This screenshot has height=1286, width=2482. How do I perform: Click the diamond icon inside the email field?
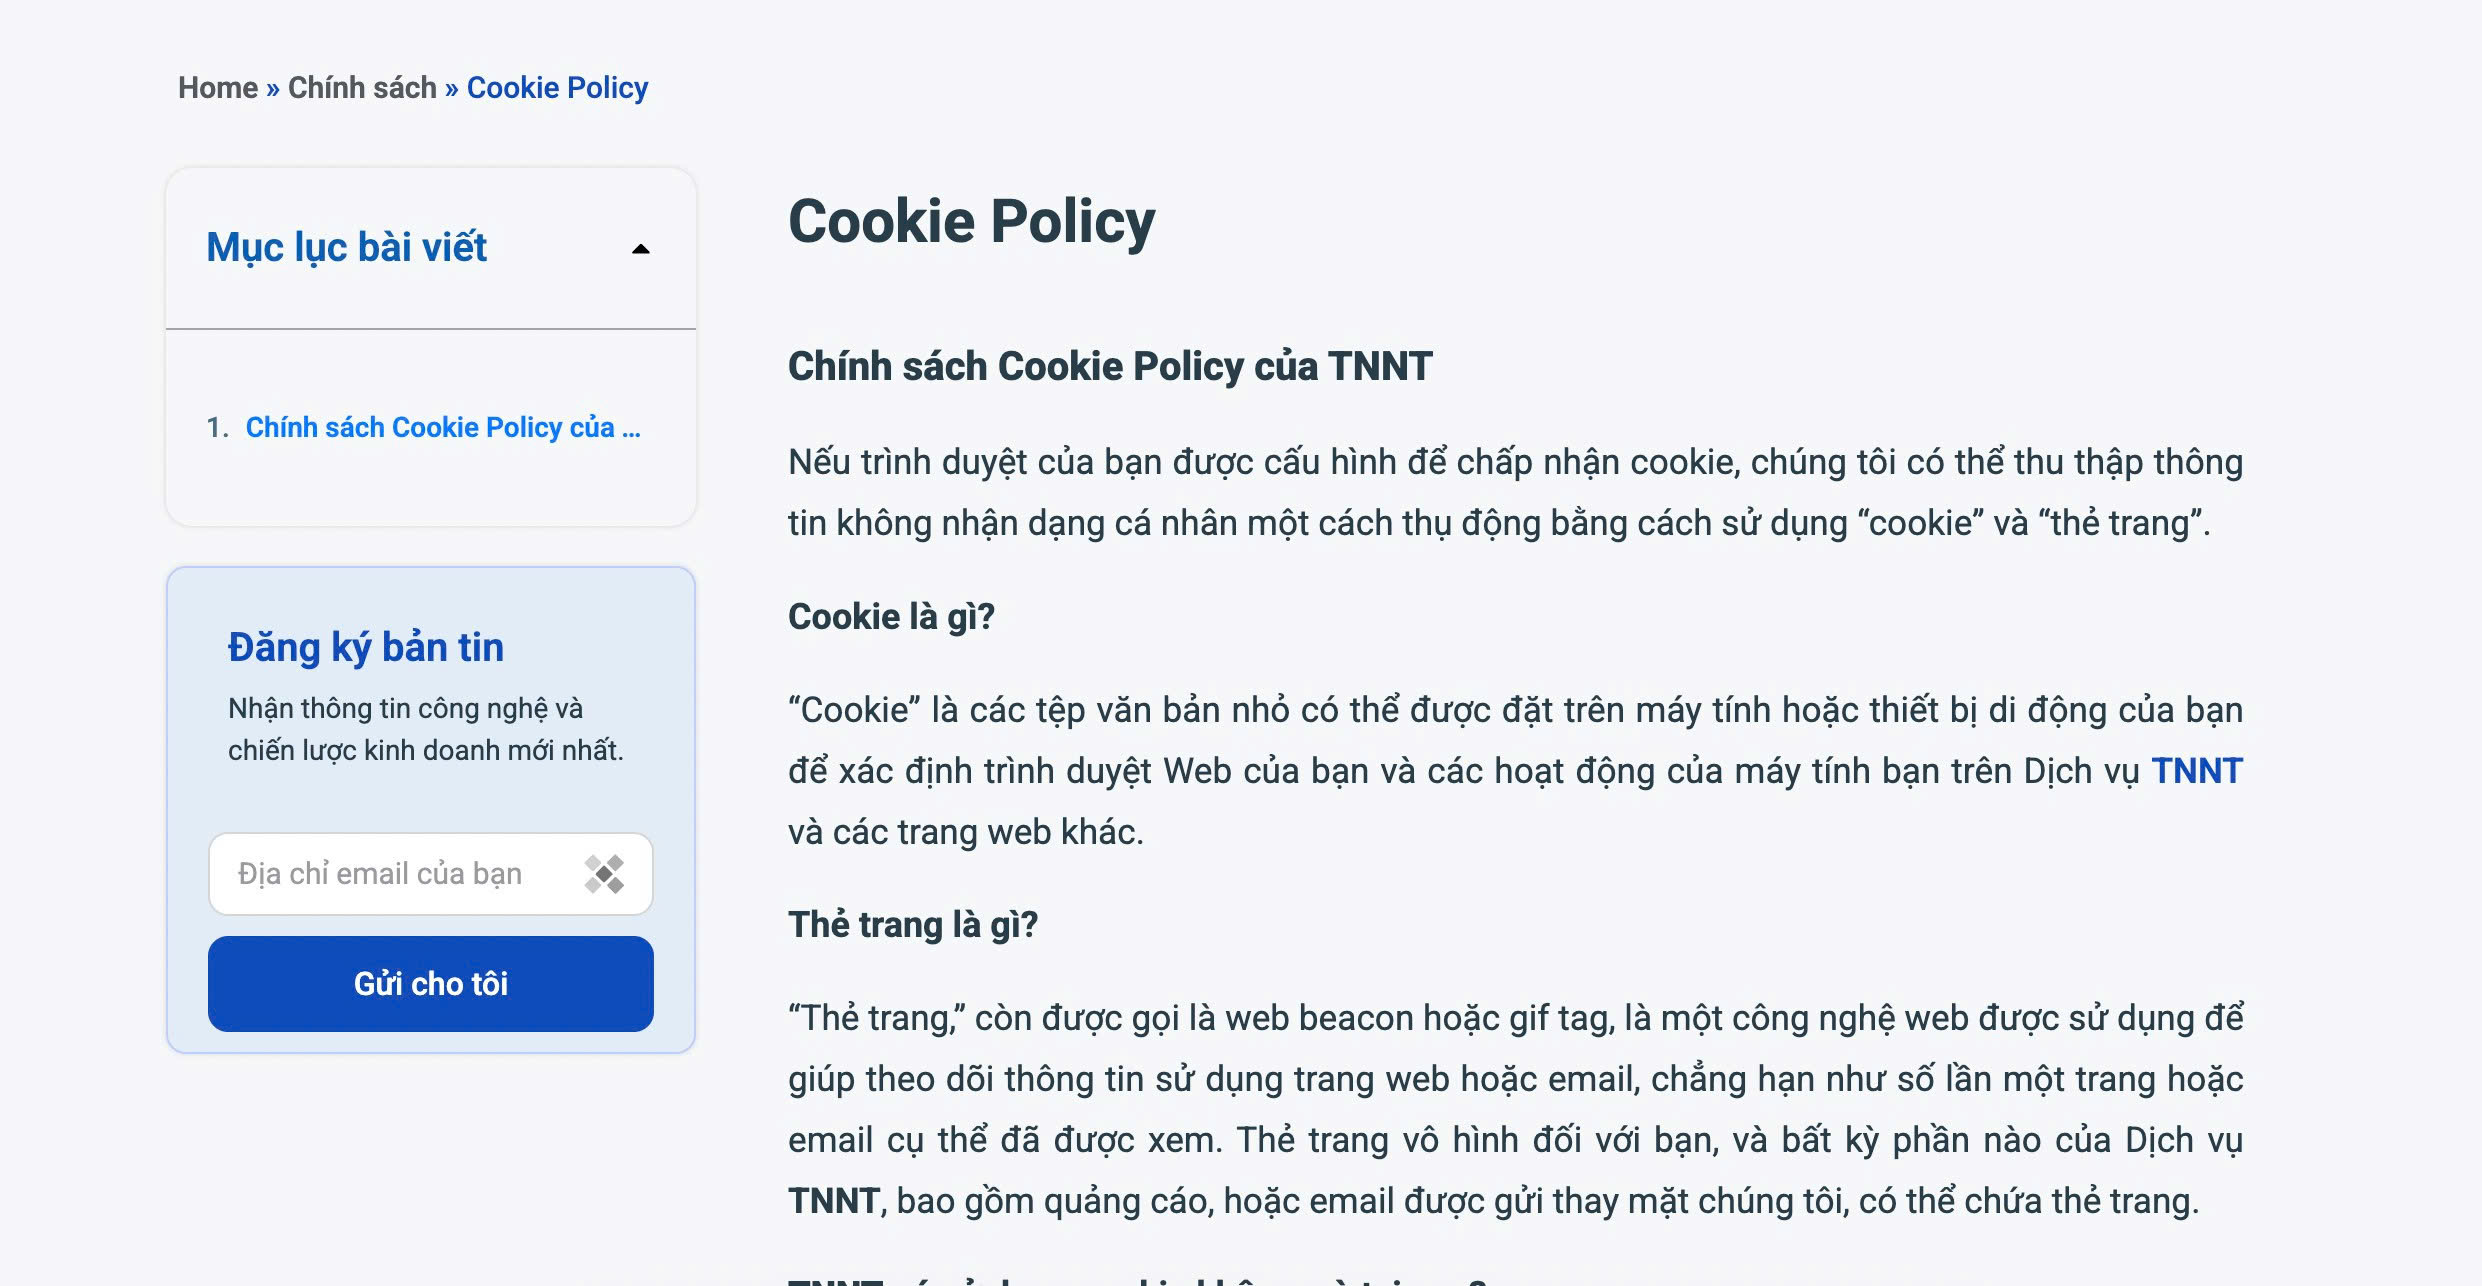[604, 874]
